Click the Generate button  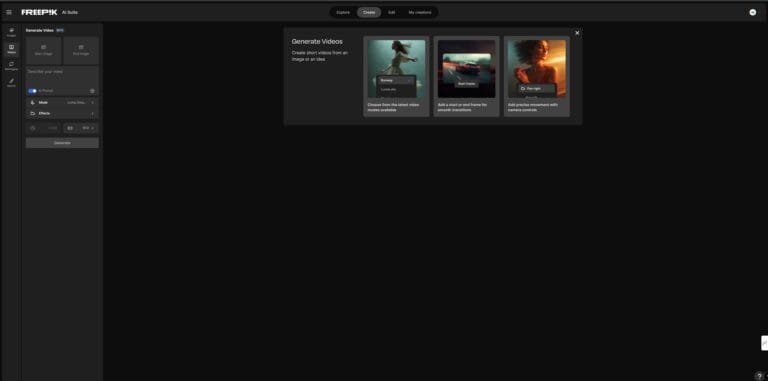[62, 143]
